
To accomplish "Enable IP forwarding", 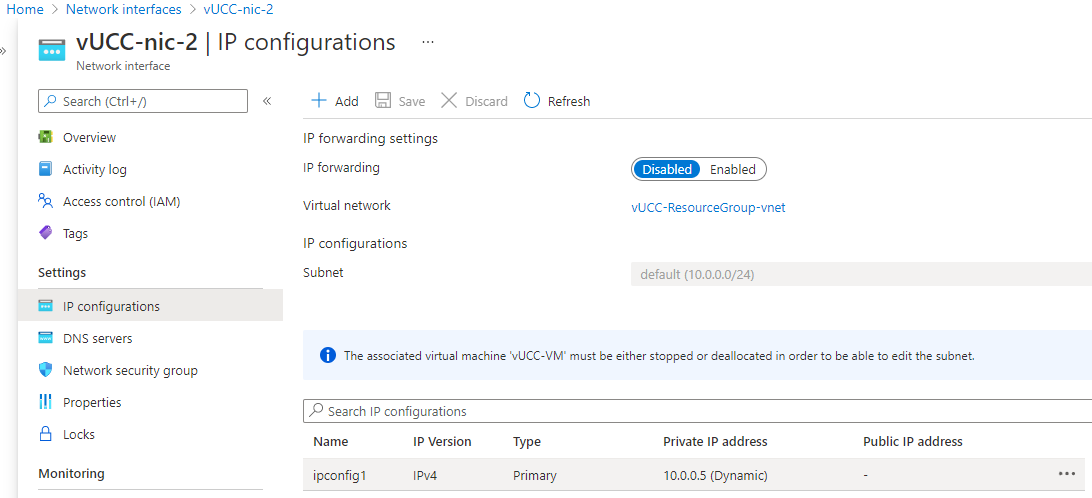I will pos(732,169).
